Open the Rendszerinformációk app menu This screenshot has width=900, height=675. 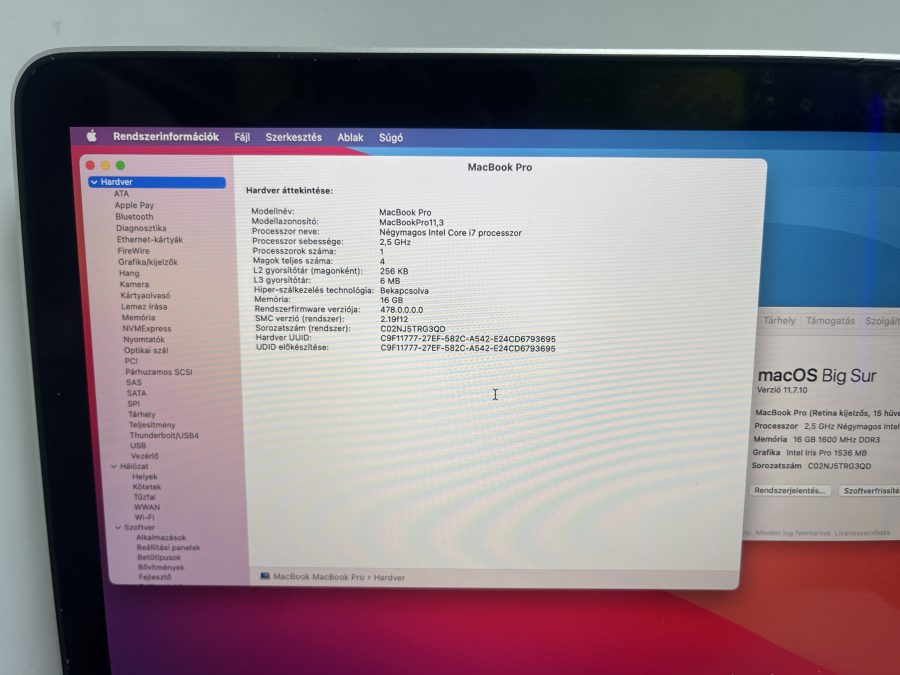(166, 137)
